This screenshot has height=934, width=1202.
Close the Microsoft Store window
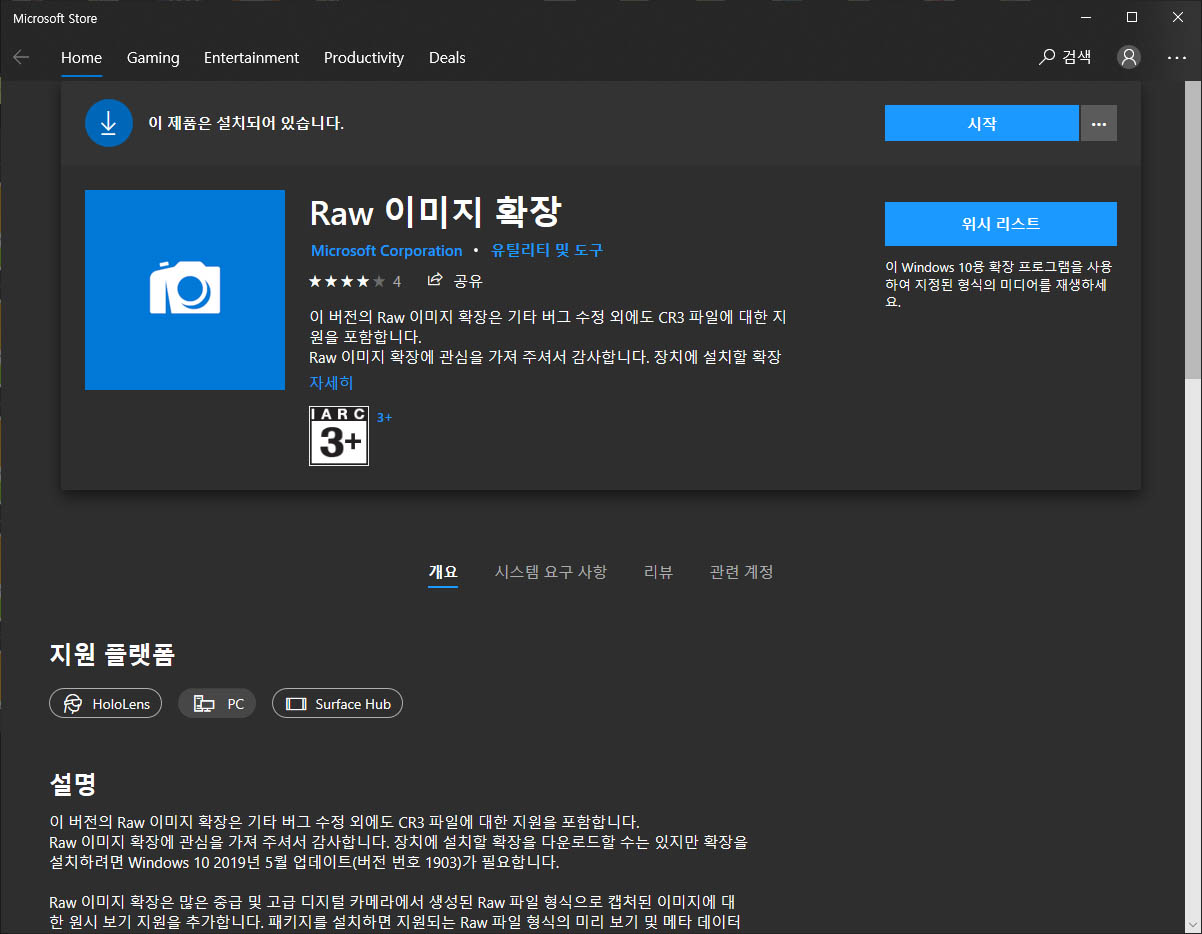click(1178, 17)
